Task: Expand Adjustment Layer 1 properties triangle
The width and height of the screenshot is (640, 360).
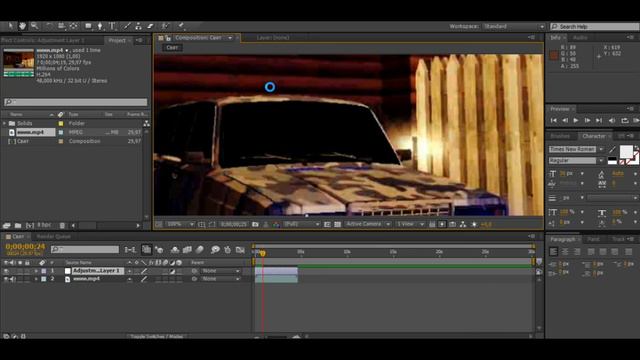Action: tap(36, 271)
